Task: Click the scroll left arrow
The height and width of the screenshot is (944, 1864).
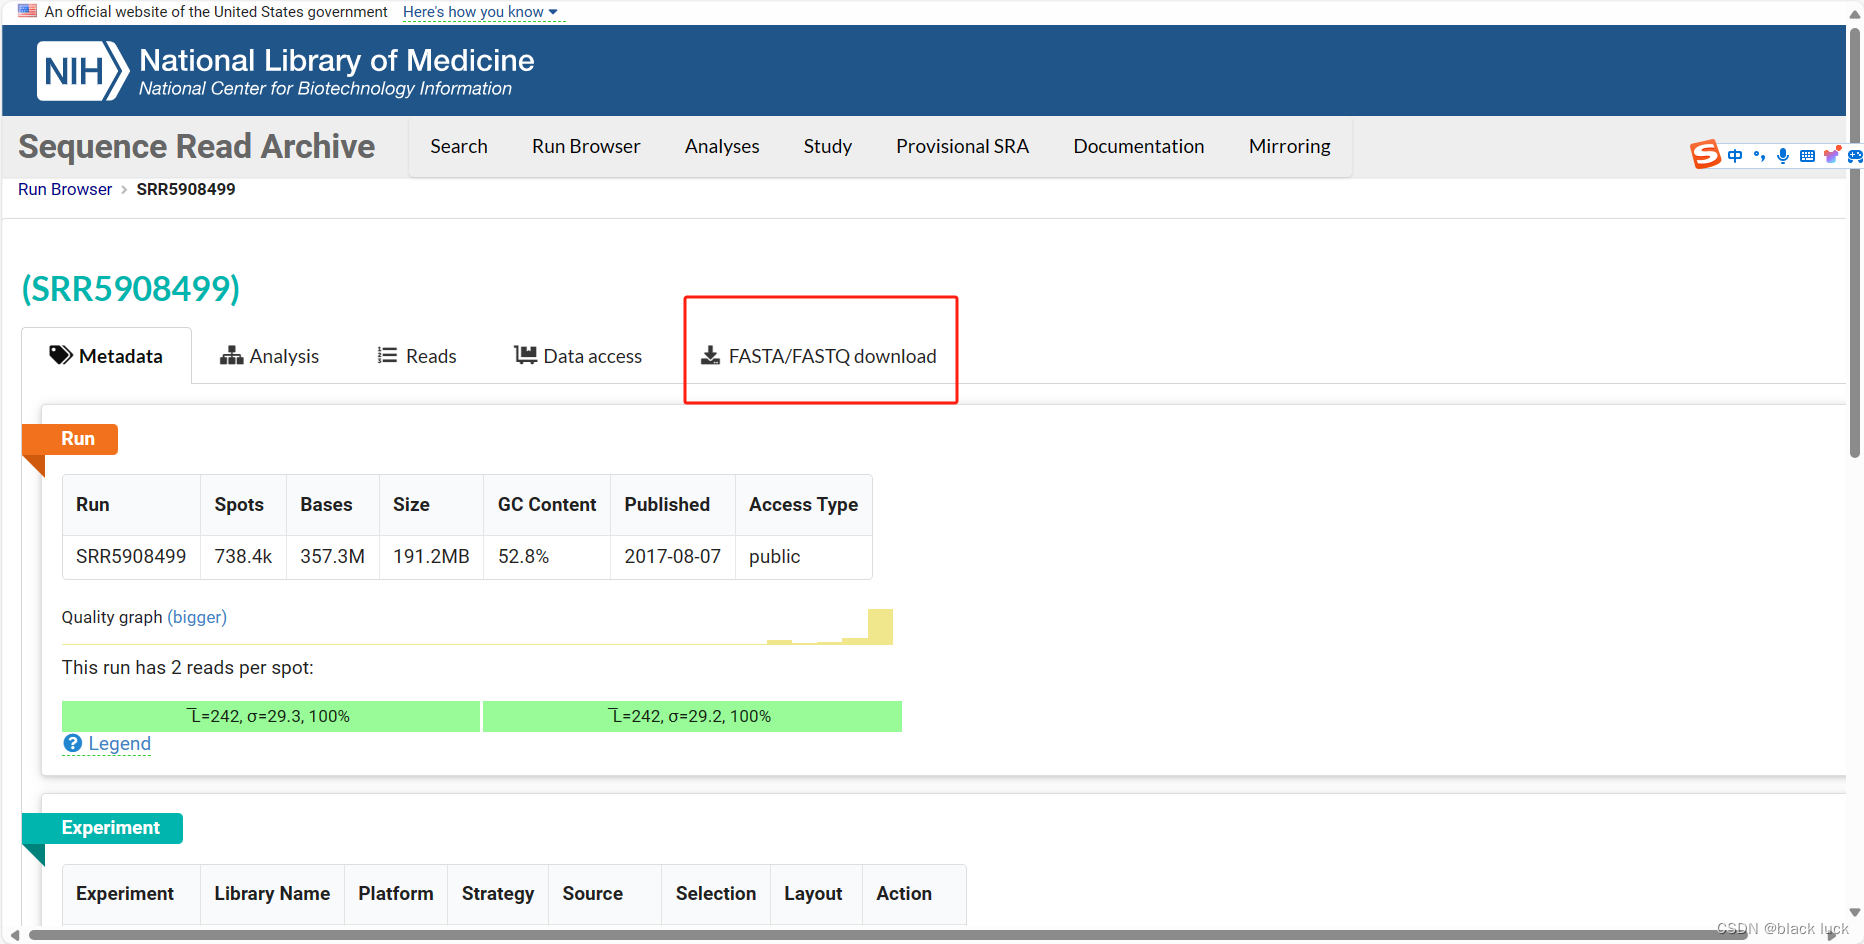Action: (x=14, y=936)
